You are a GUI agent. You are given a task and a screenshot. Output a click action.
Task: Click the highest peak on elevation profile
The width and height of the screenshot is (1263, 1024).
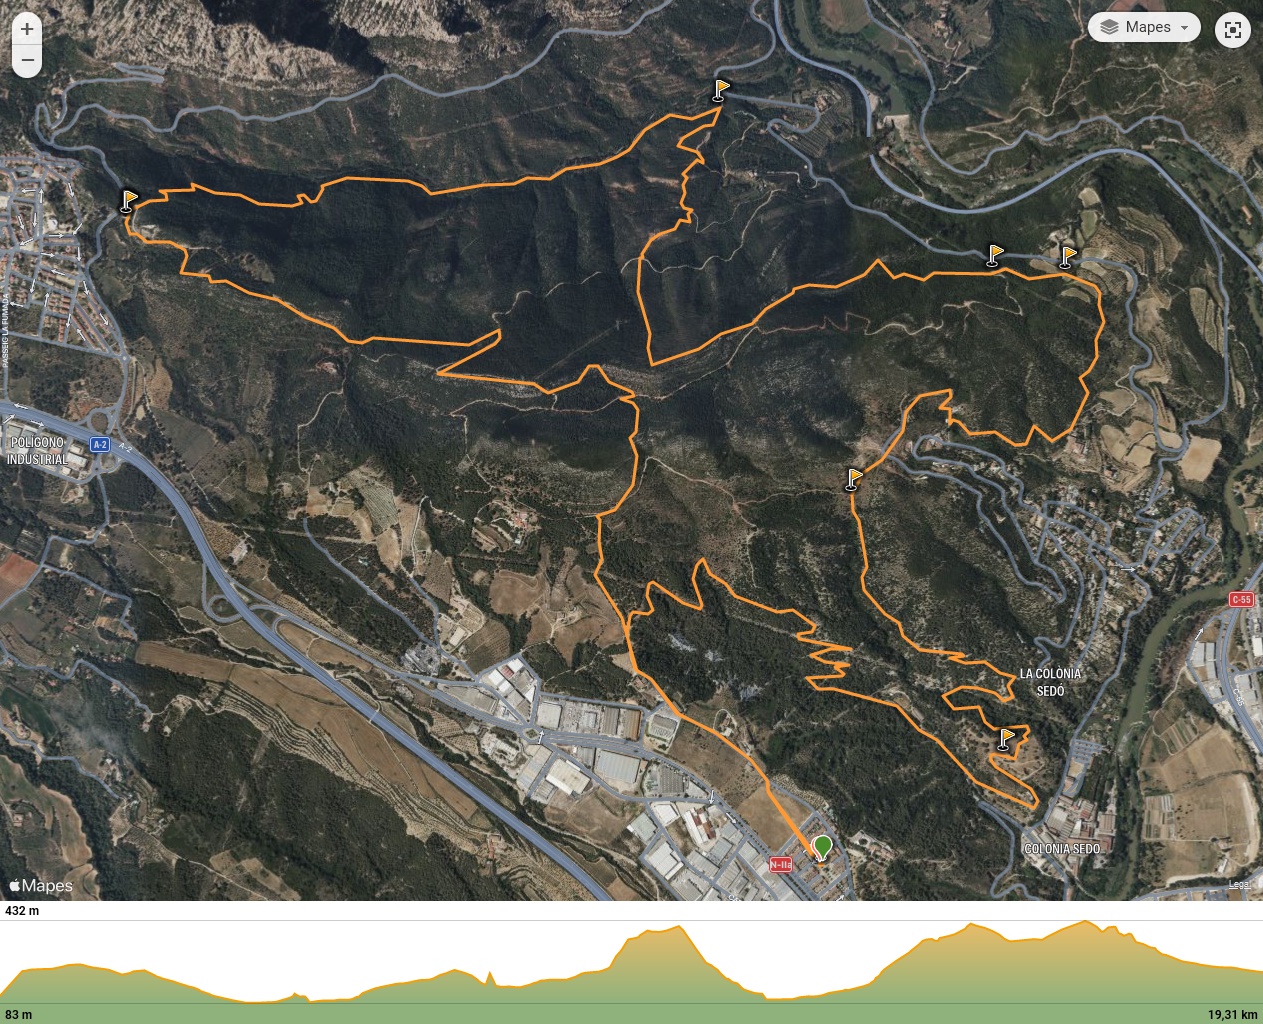1086,923
